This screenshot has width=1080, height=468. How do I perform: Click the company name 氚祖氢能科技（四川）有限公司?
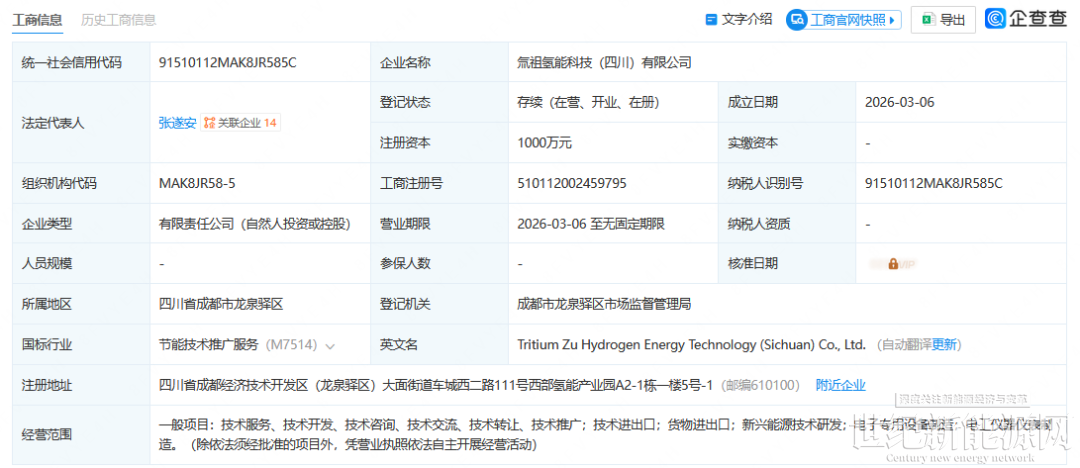click(604, 62)
